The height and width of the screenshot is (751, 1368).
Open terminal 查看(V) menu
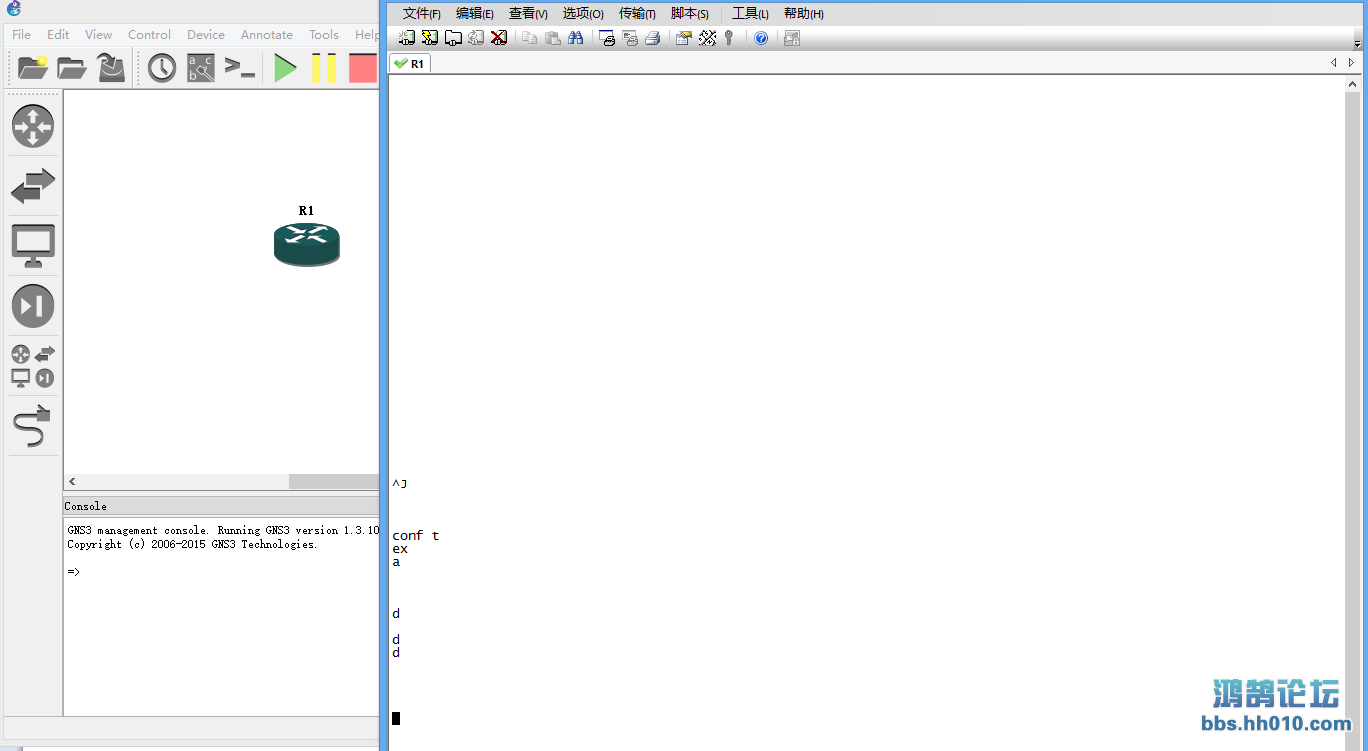pyautogui.click(x=528, y=14)
